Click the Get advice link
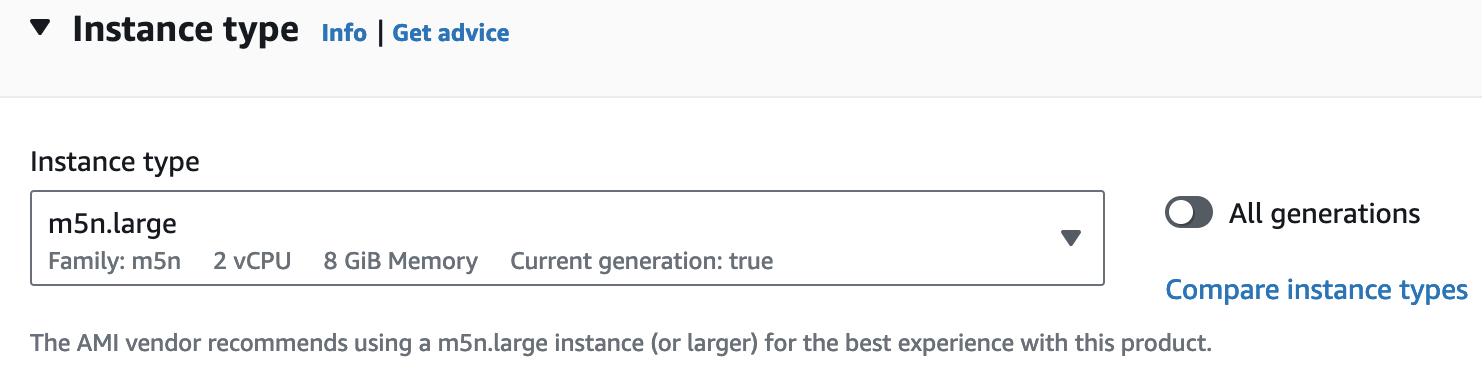Image resolution: width=1482 pixels, height=370 pixels. pos(451,33)
